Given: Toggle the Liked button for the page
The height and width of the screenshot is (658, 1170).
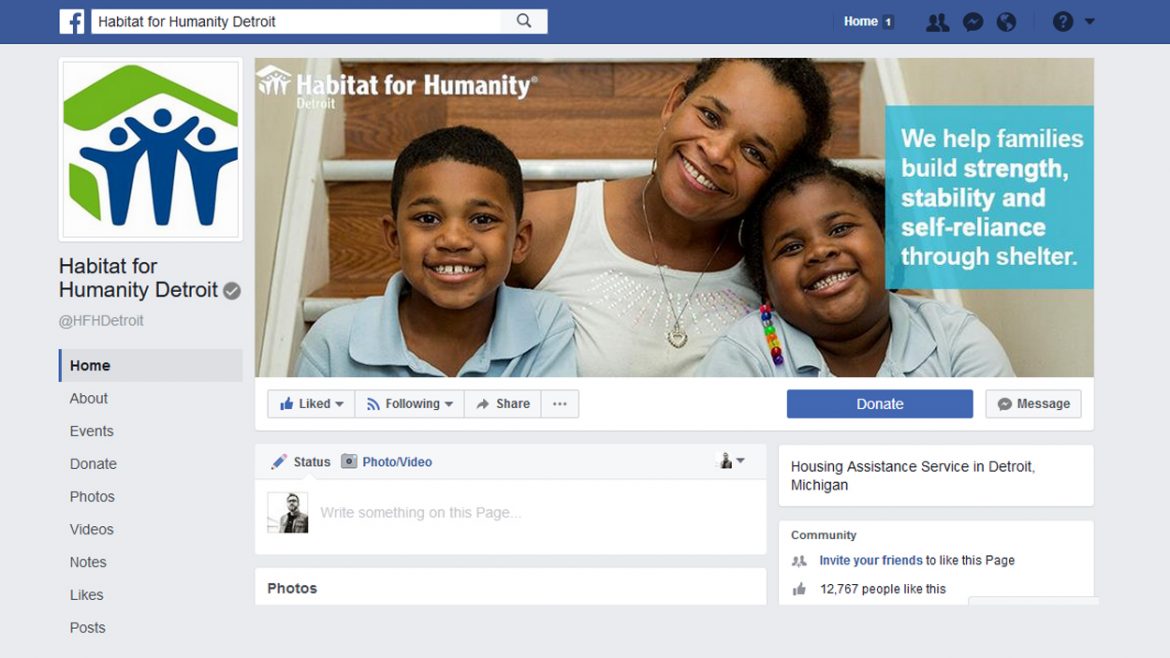Looking at the screenshot, I should pos(311,404).
